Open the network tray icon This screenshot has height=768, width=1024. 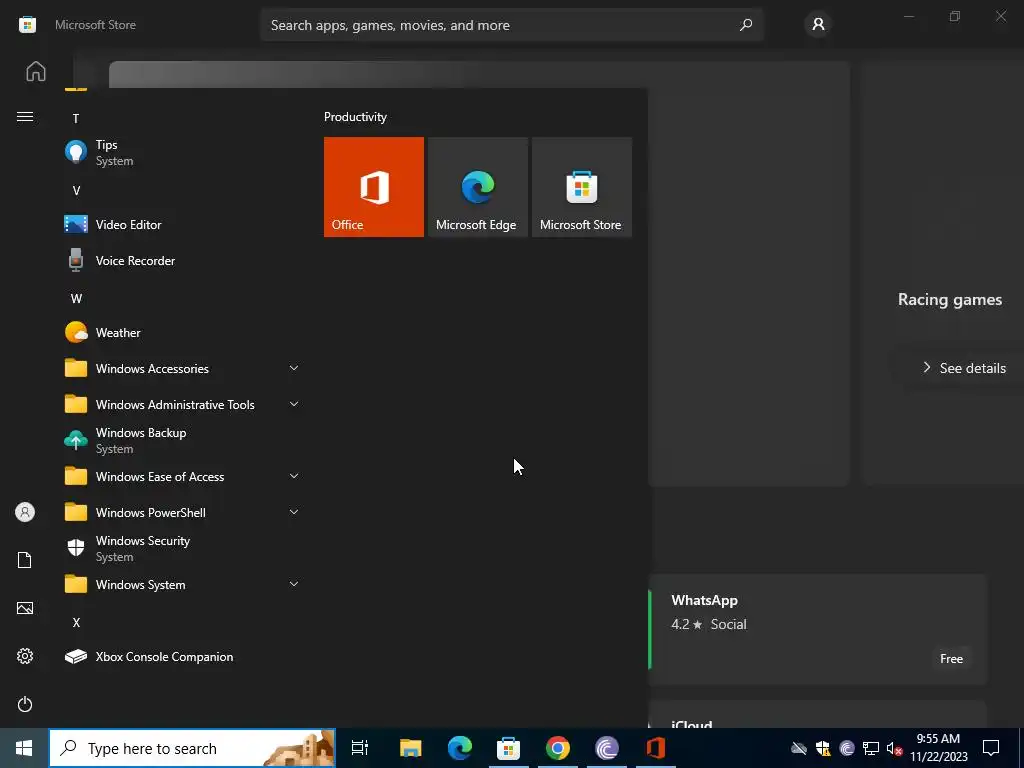tap(871, 748)
